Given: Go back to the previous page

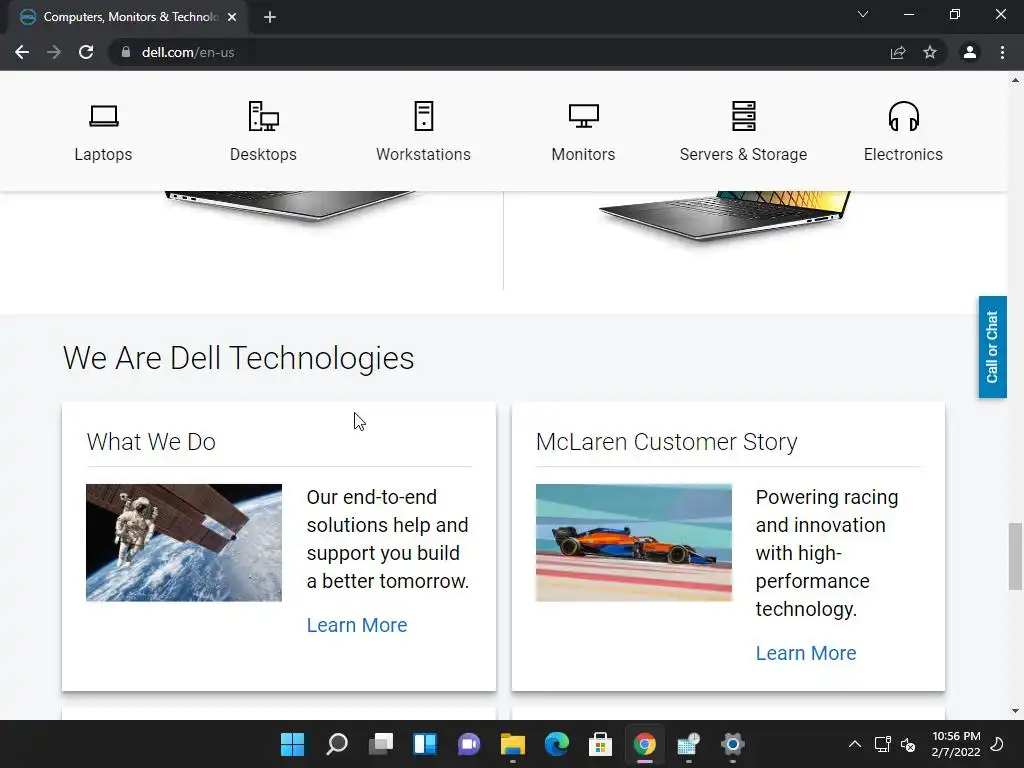Looking at the screenshot, I should (x=22, y=52).
